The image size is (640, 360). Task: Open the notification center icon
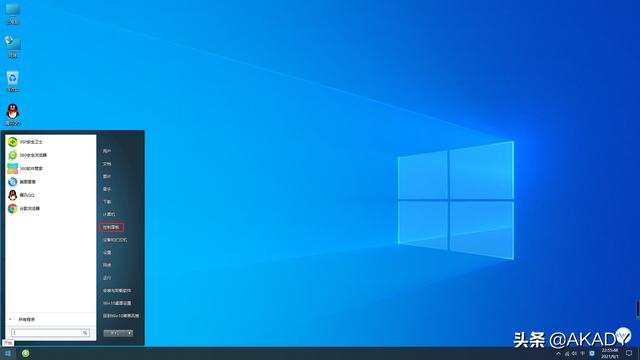pos(629,353)
